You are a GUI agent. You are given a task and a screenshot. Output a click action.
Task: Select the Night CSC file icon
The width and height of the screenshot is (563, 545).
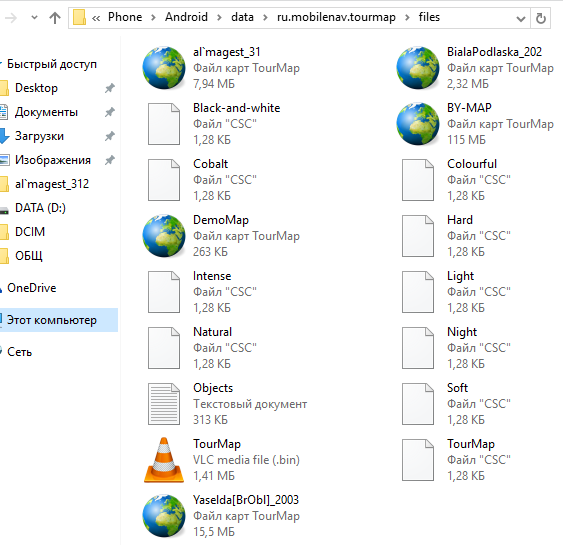418,348
